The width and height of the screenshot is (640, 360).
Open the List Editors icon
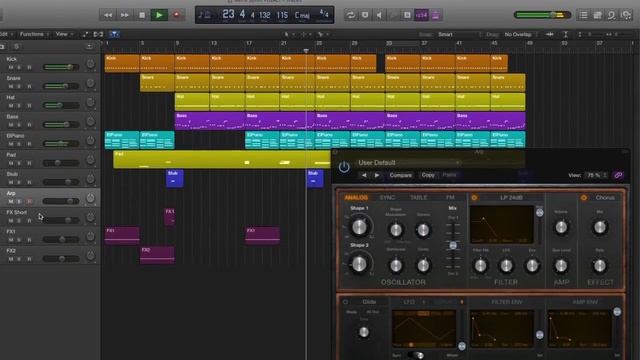[583, 15]
